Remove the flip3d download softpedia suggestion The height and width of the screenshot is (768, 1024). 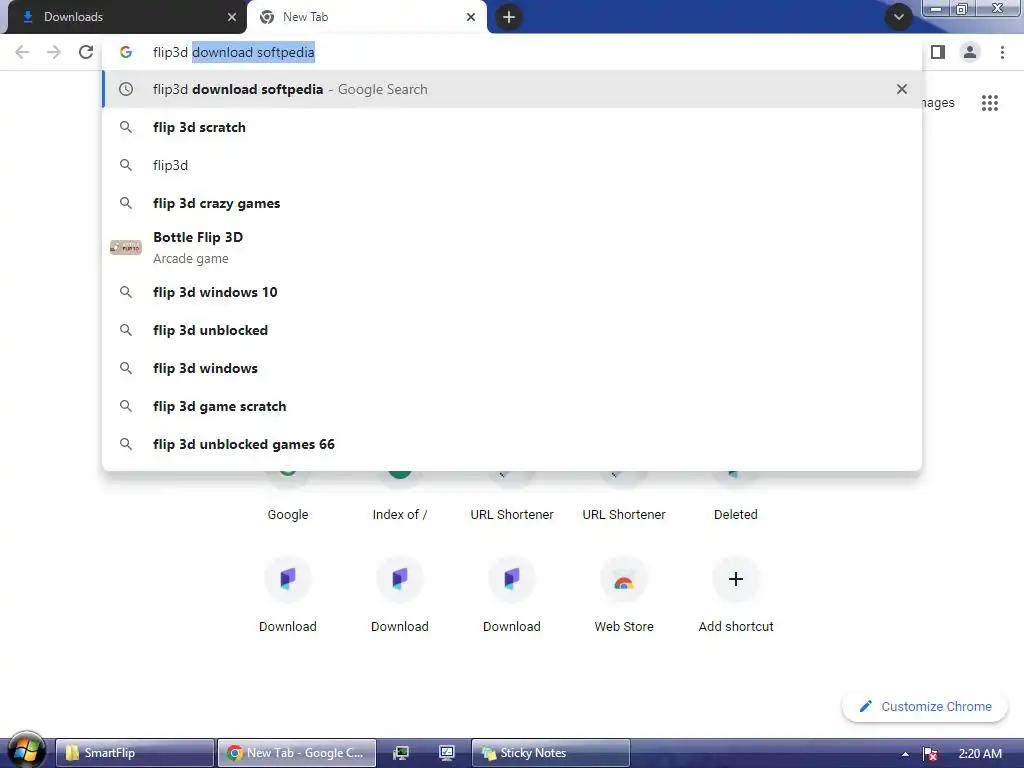(x=902, y=89)
